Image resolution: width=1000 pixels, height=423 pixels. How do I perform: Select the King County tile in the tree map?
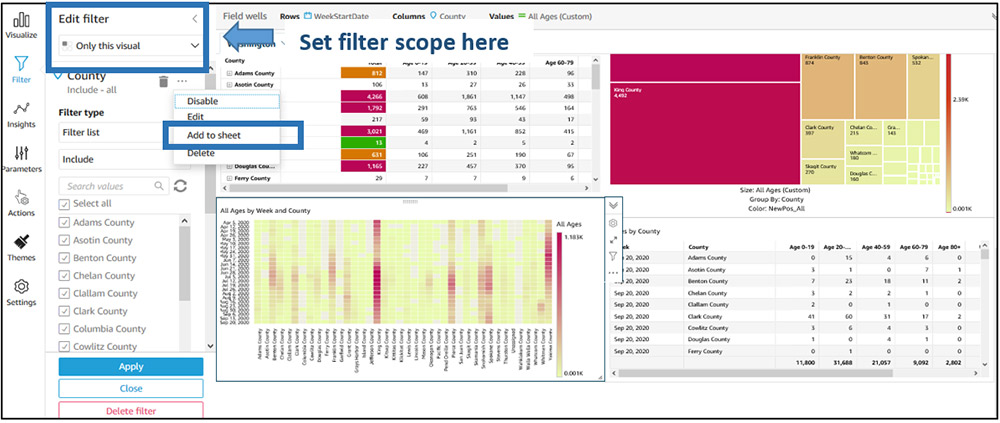tap(705, 133)
